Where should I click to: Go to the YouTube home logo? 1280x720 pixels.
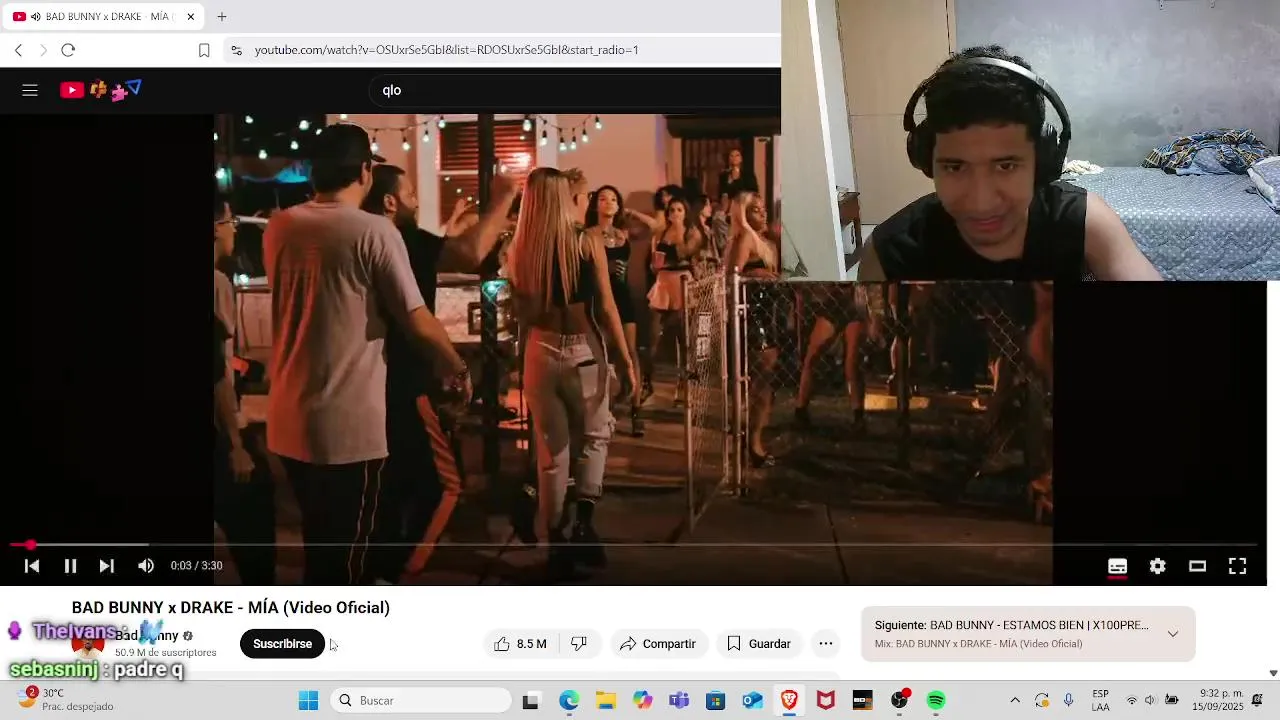[100, 90]
